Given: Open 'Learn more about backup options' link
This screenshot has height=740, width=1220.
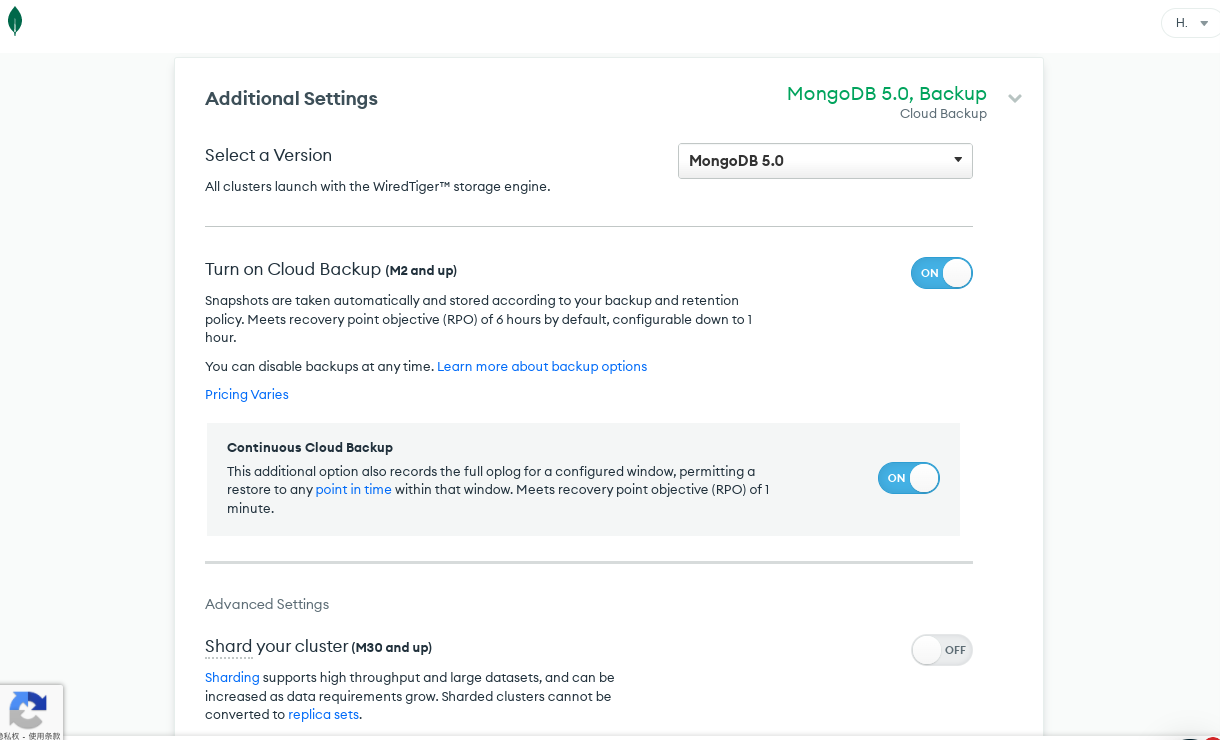Looking at the screenshot, I should [541, 367].
